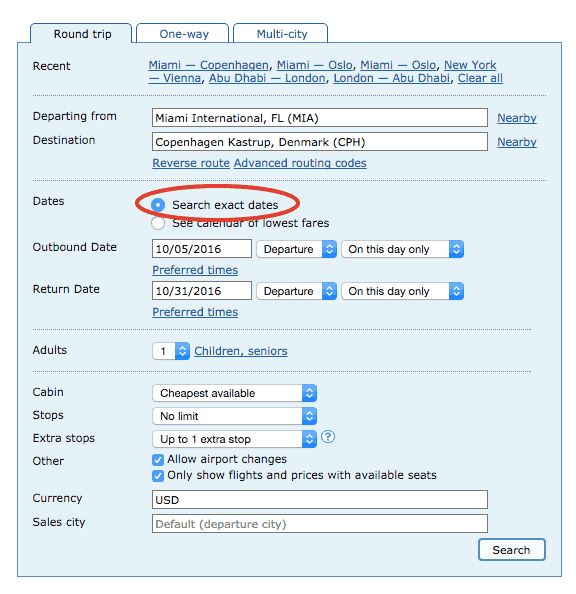The width and height of the screenshot is (576, 594).
Task: Open the Outbound Date Departure dropdown
Action: click(296, 249)
